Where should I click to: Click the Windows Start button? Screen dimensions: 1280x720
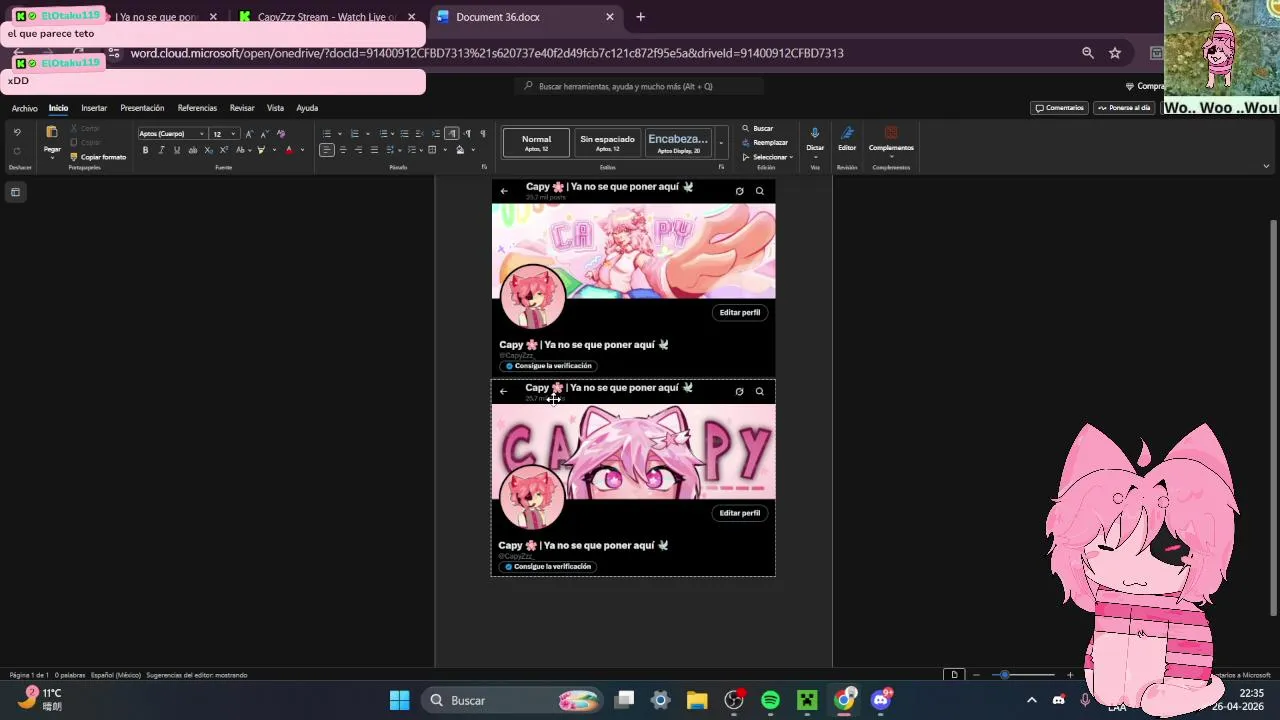(399, 700)
